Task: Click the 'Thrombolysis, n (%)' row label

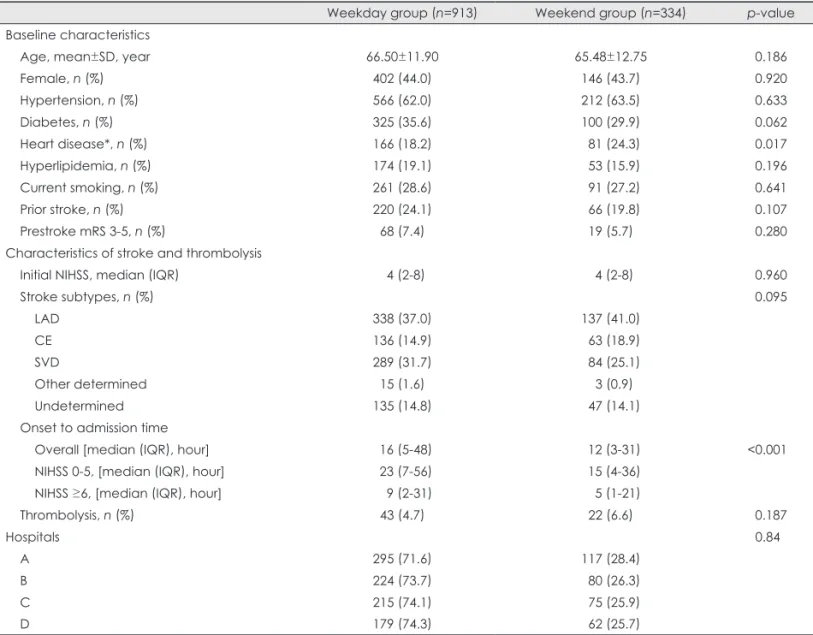Action: pos(77,515)
